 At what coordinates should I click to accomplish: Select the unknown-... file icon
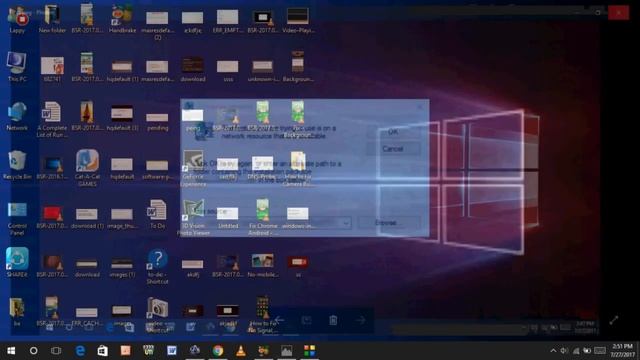tap(262, 70)
